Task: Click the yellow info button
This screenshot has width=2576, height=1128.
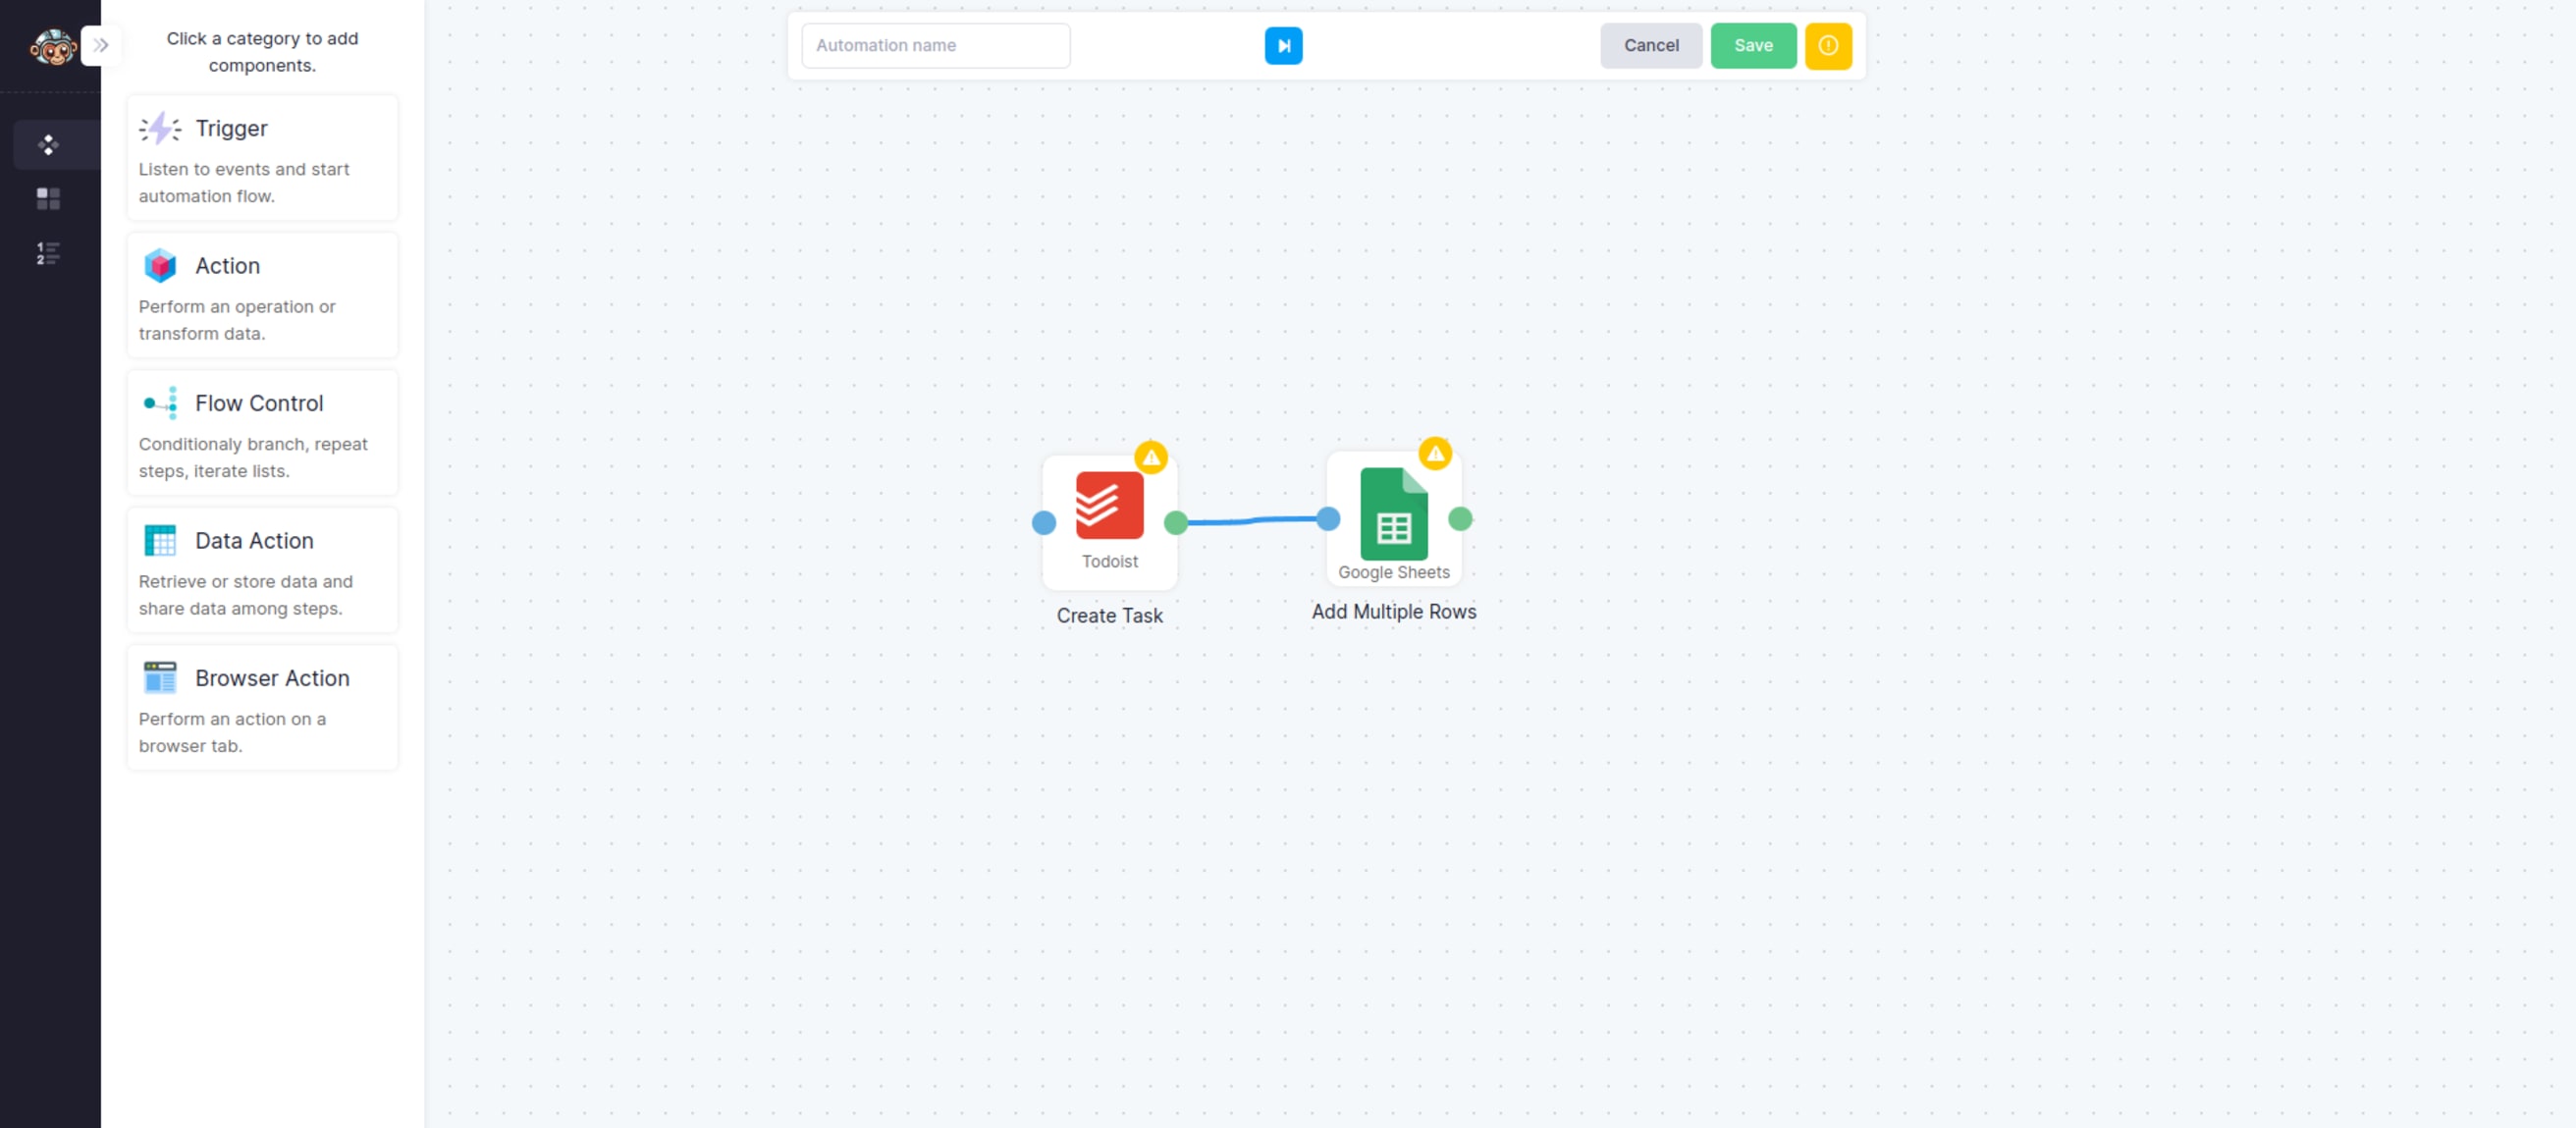Action: tap(1829, 45)
